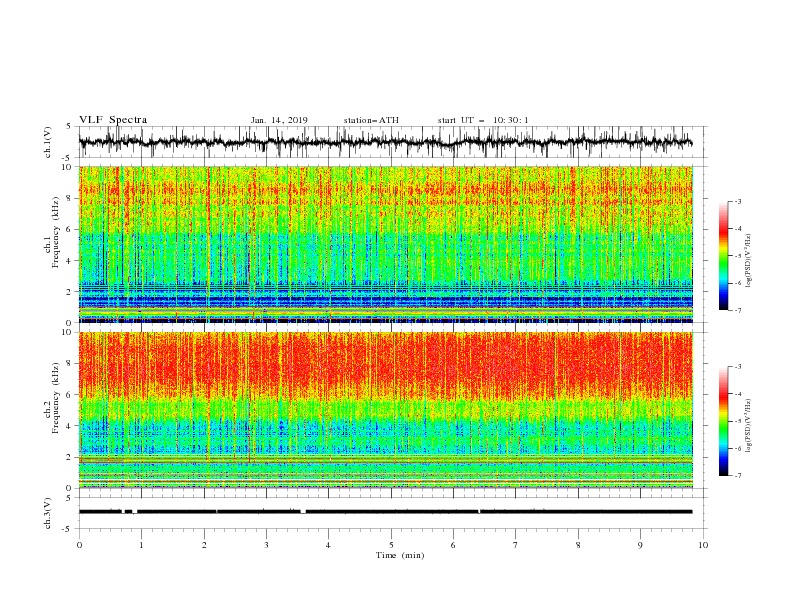
Task: Click the log(PSD) label beside the ch.2 color bar
Action: pos(748,426)
